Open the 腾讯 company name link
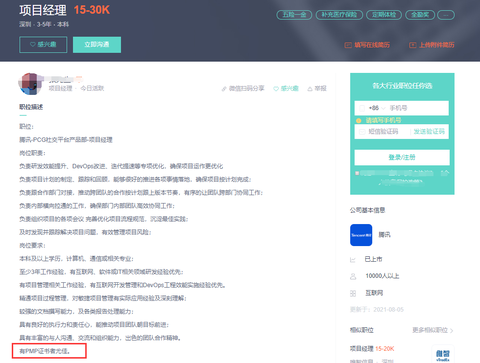This screenshot has height=363, width=480. [x=384, y=235]
